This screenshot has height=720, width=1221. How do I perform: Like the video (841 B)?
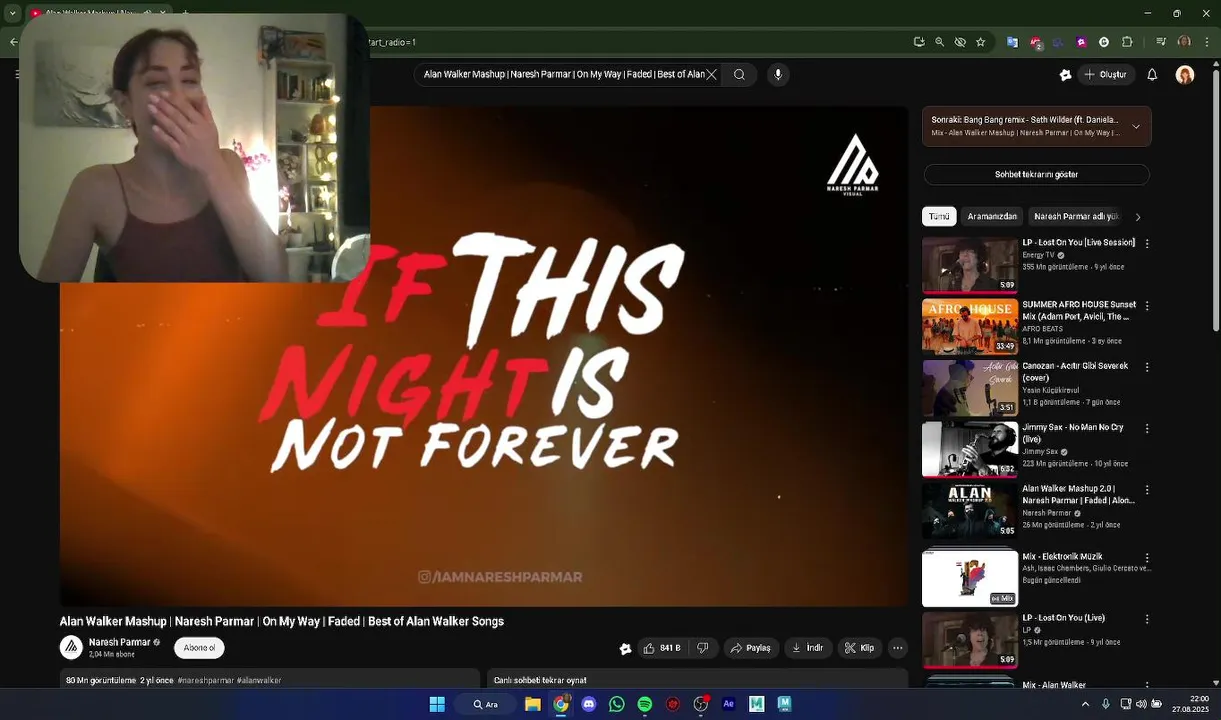point(662,648)
